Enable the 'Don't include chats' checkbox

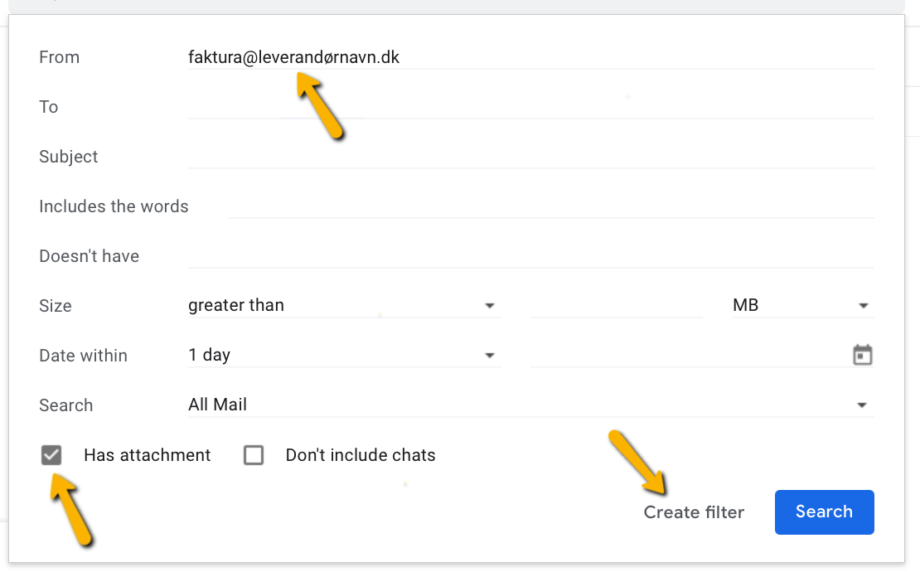pos(253,455)
